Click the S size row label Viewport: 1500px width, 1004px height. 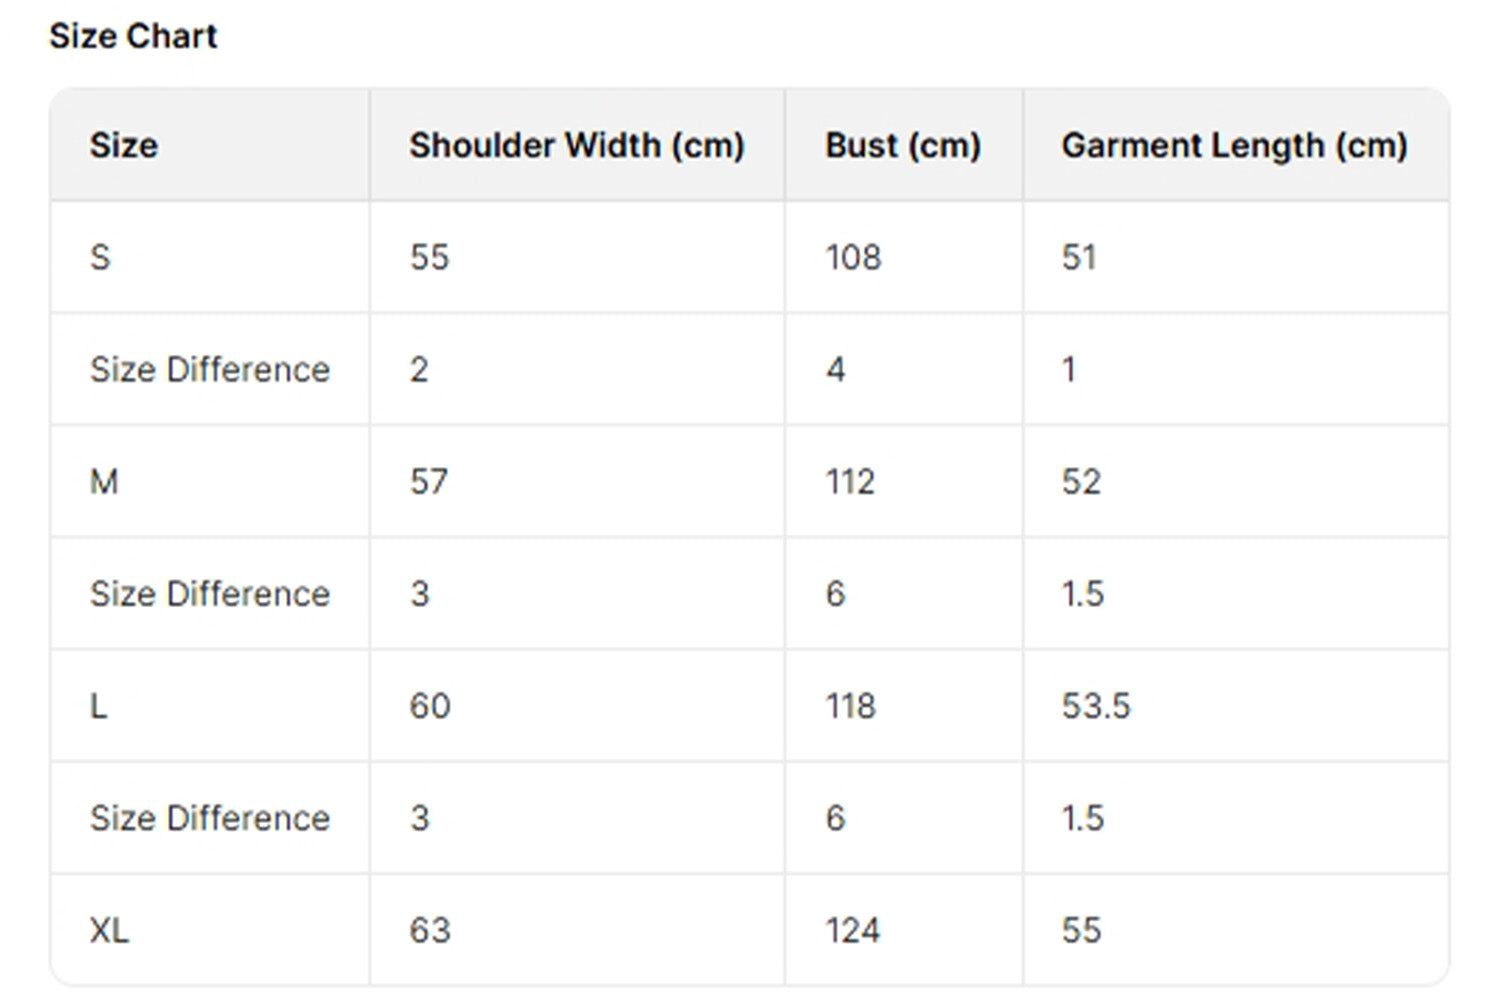coord(100,257)
